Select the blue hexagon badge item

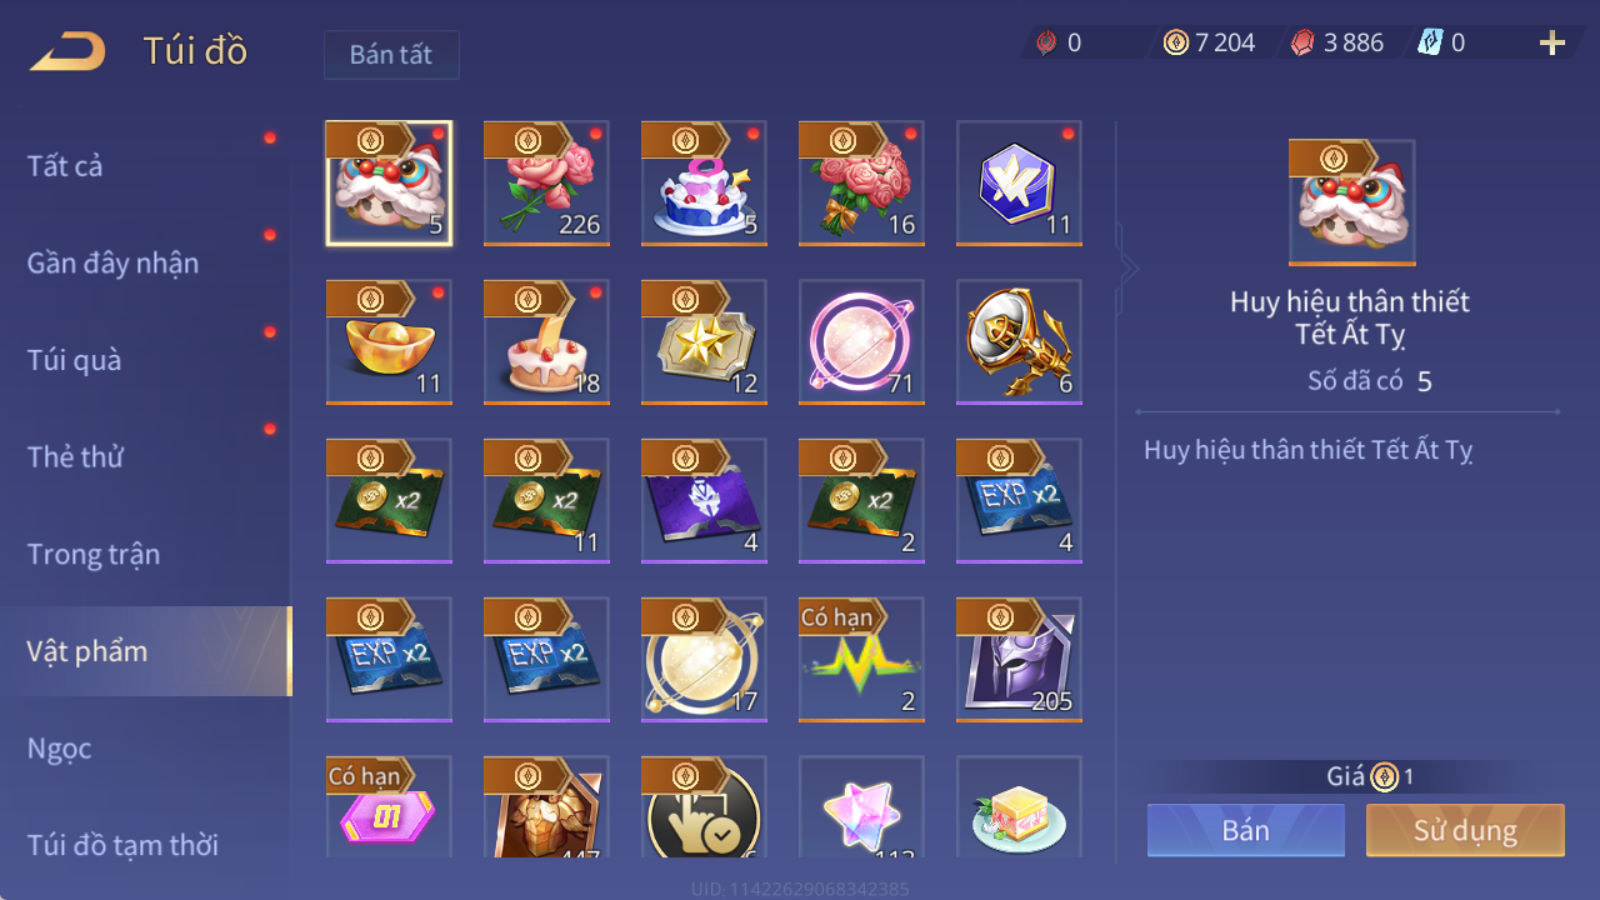pos(1019,183)
